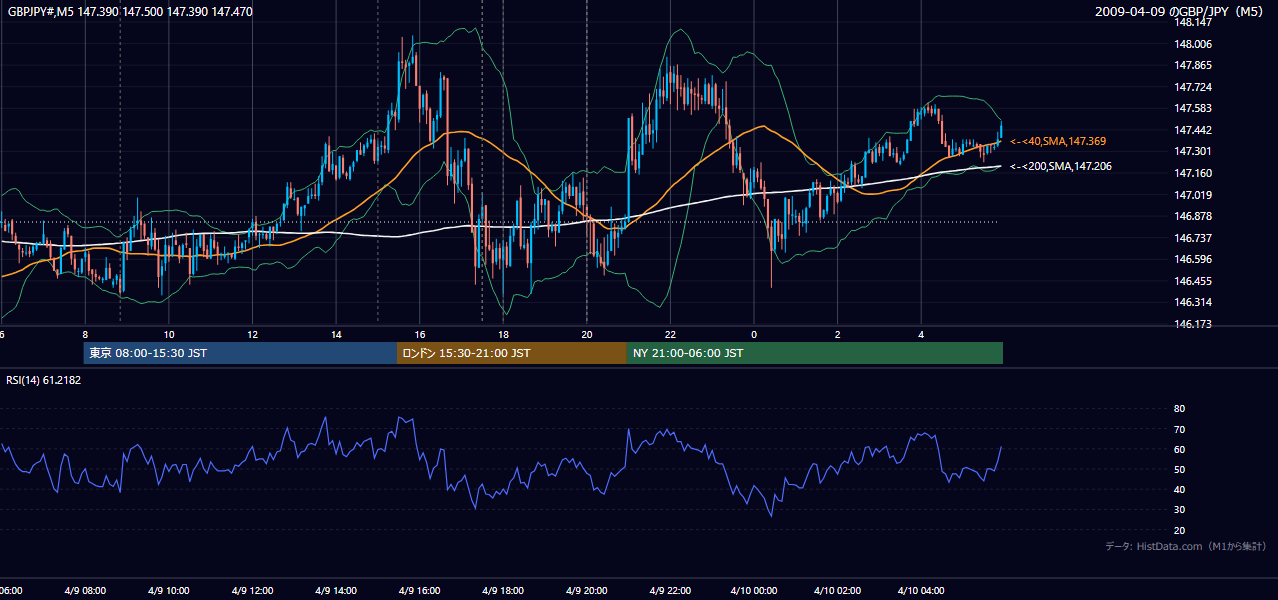This screenshot has height=600, width=1278.
Task: Click RSI scale value 20
Action: coord(1179,530)
